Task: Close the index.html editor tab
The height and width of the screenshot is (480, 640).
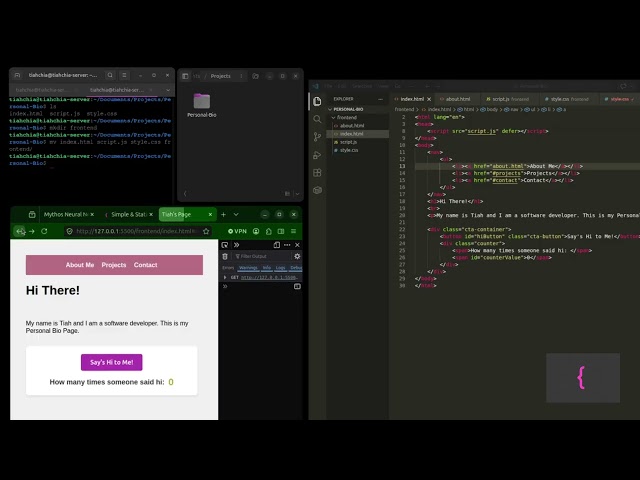Action: pyautogui.click(x=429, y=99)
